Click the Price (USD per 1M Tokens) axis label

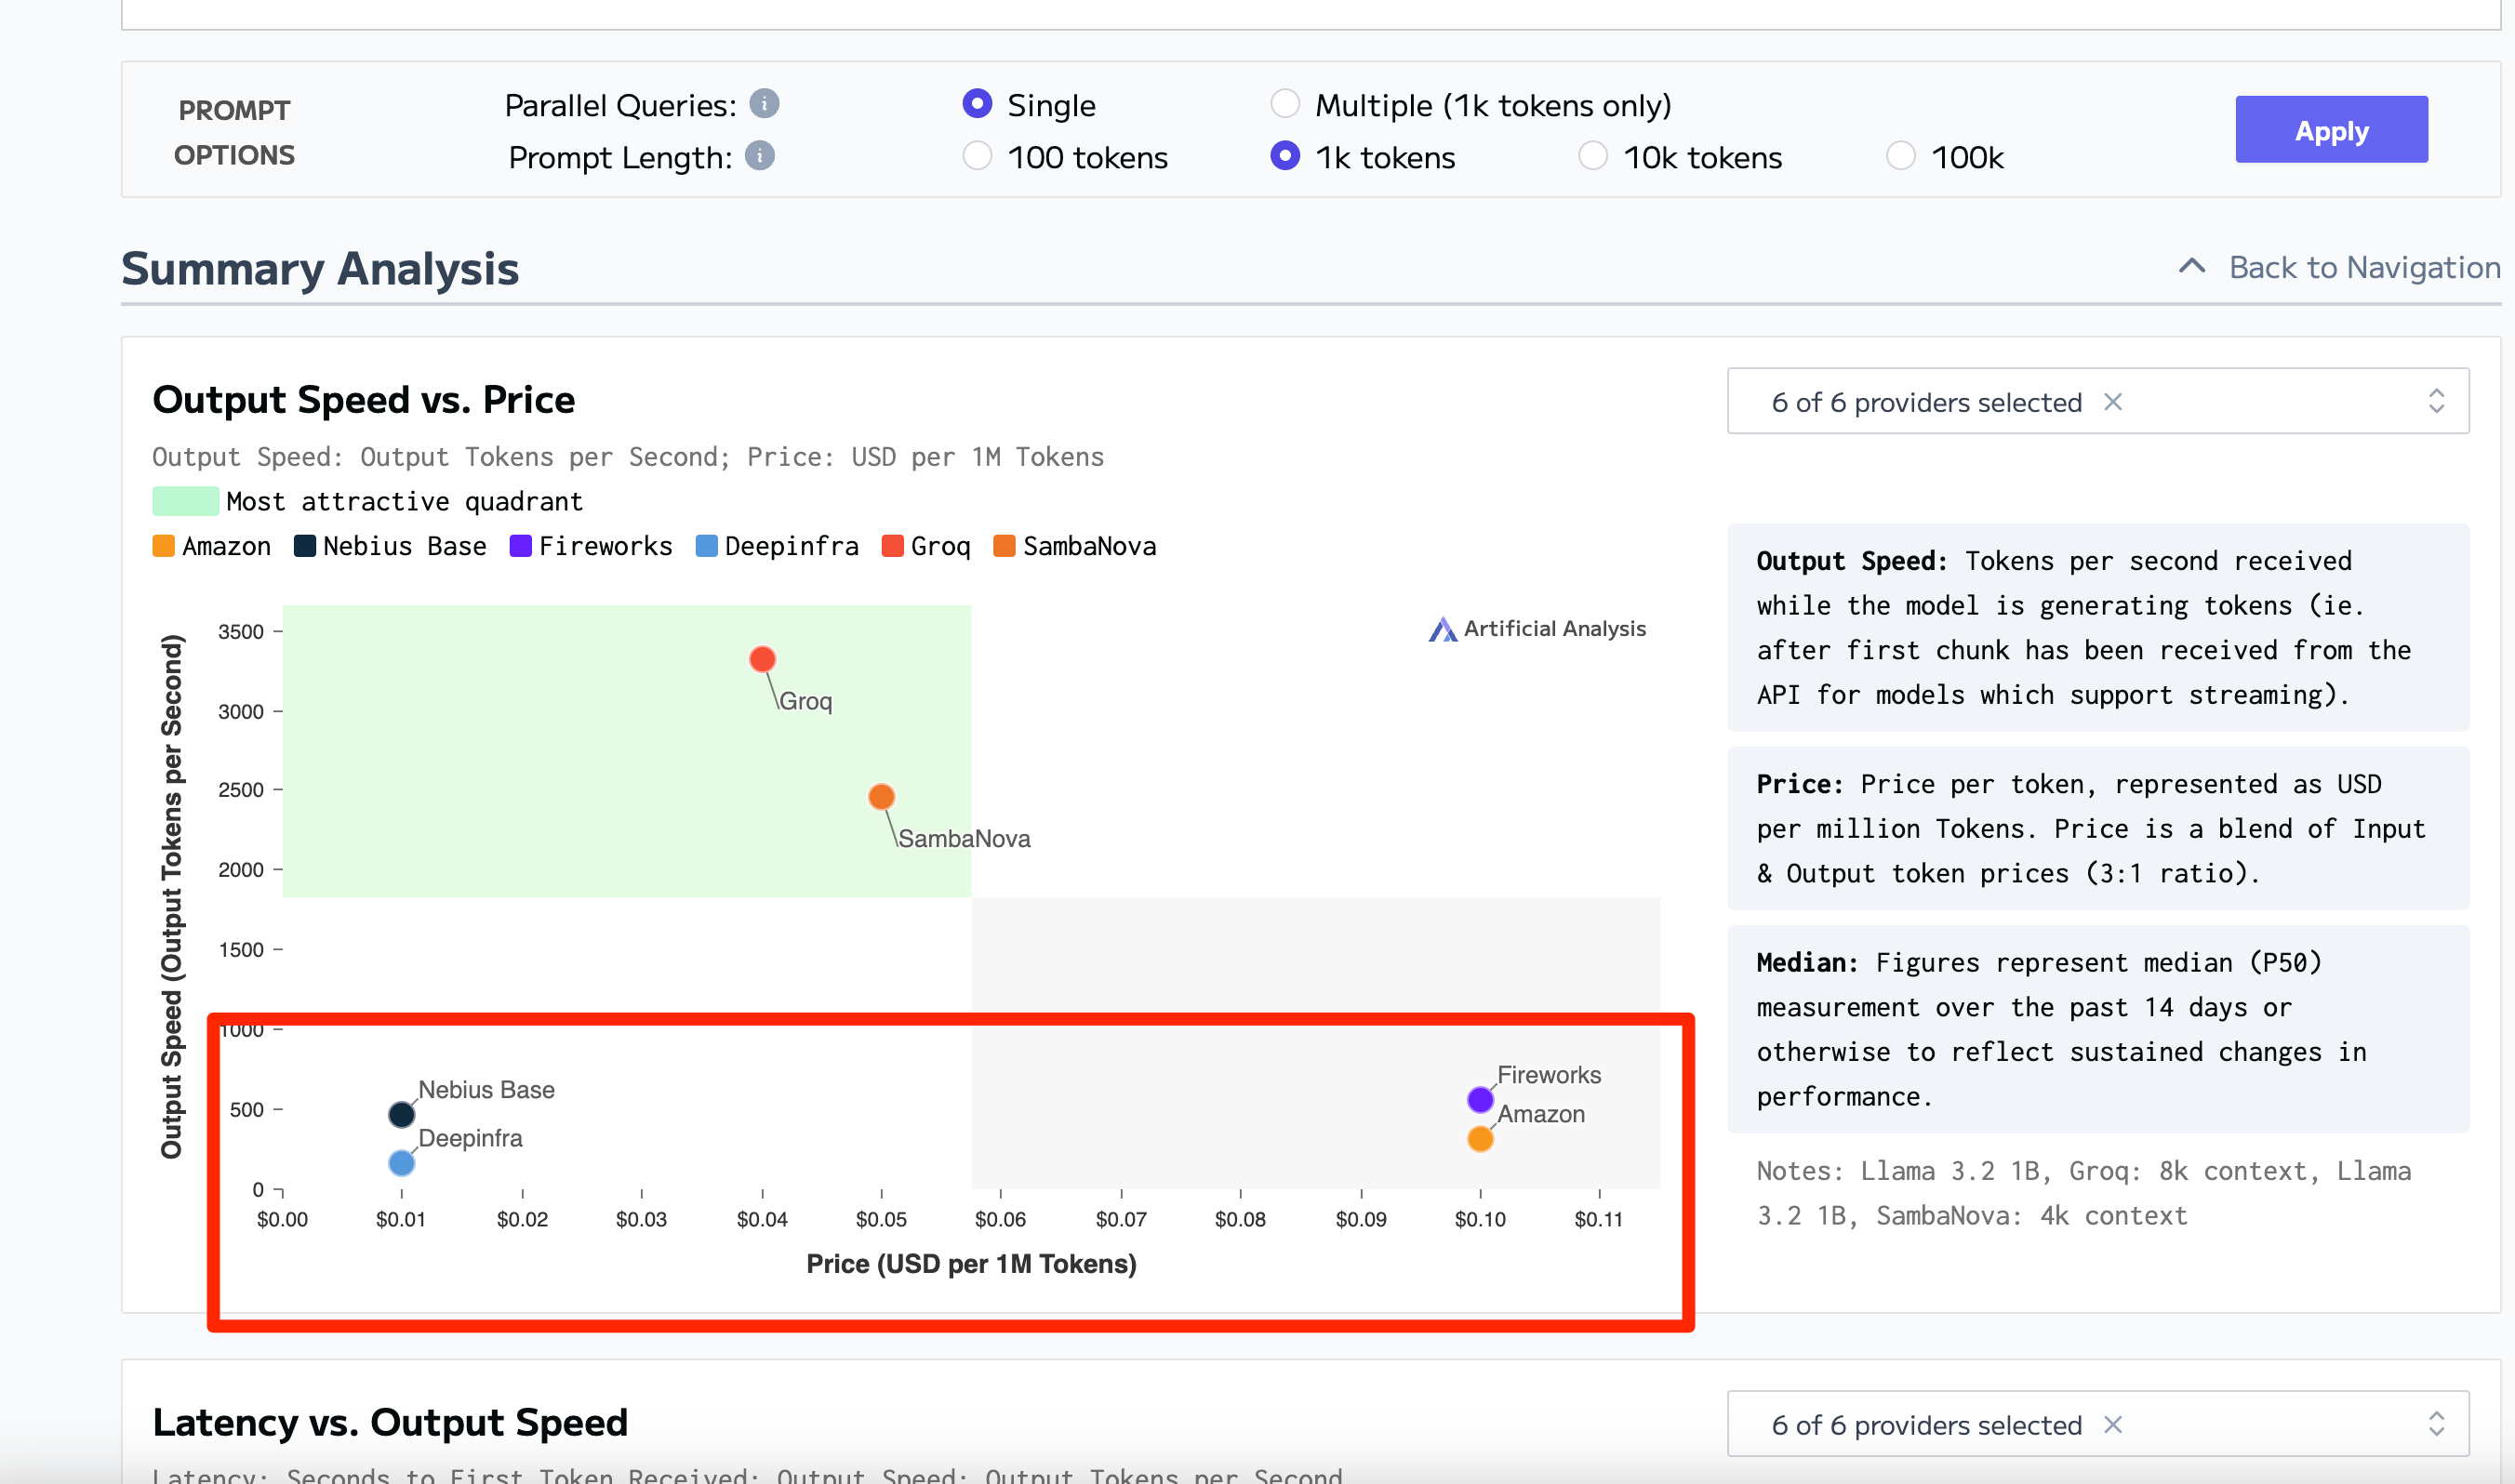pos(971,1264)
